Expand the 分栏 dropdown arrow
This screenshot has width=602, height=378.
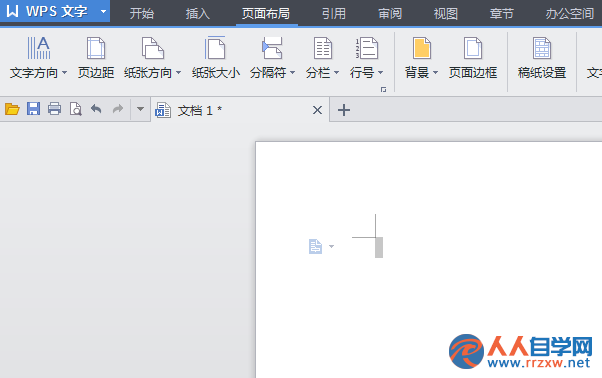337,72
